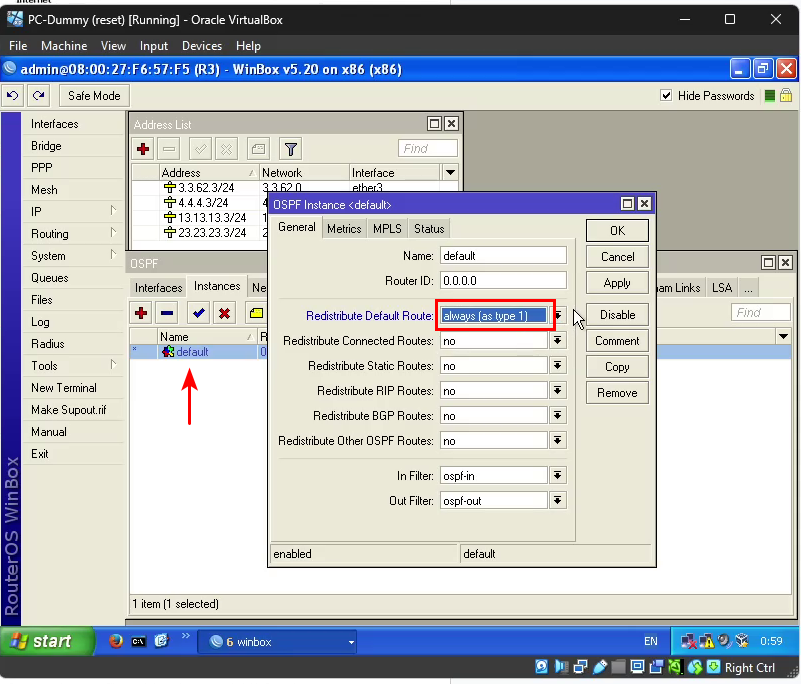Open Redistribute RIP Routes dropdown
The image size is (801, 684).
coord(558,391)
